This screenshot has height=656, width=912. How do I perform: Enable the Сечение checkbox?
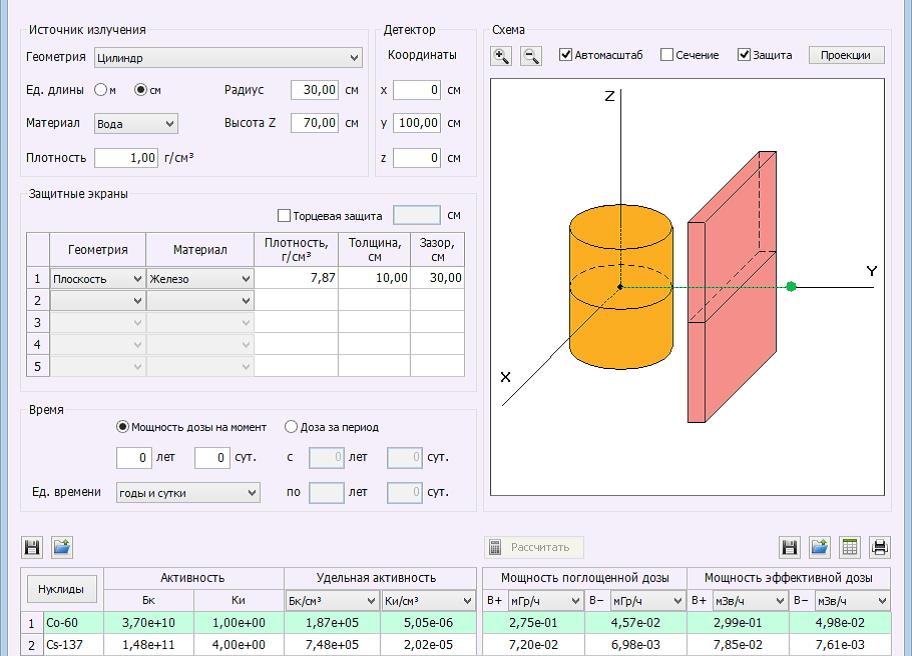coord(667,55)
